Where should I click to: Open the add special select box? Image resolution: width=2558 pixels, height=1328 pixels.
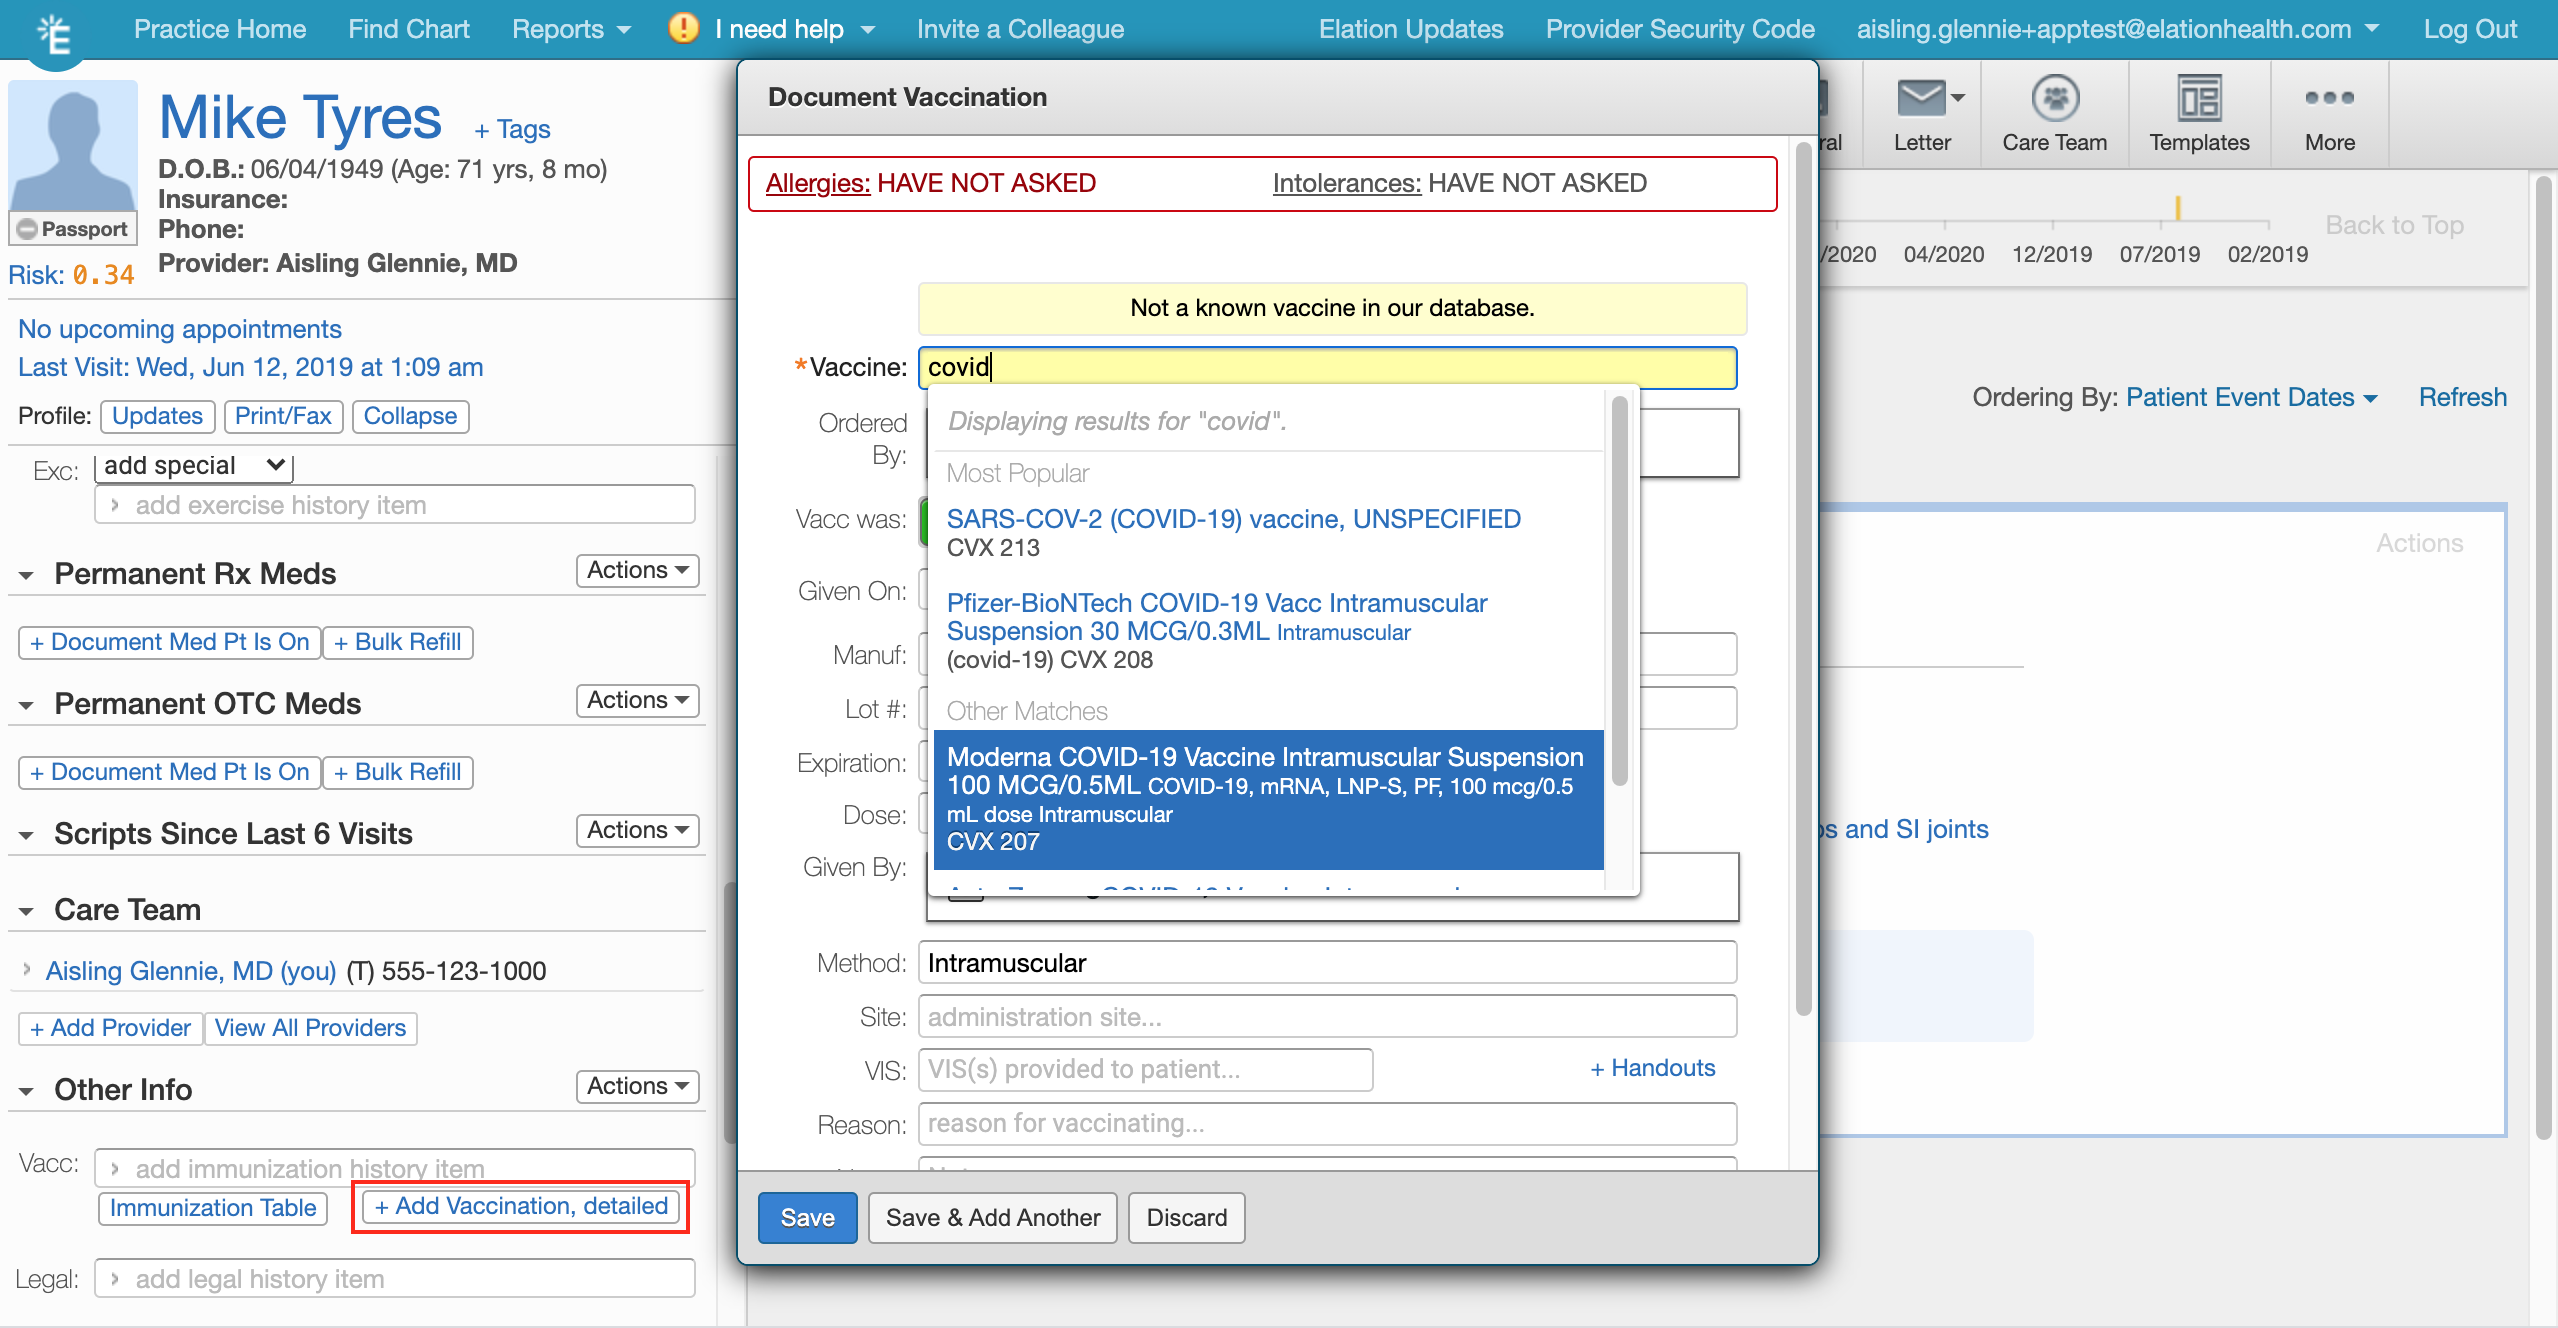click(194, 466)
